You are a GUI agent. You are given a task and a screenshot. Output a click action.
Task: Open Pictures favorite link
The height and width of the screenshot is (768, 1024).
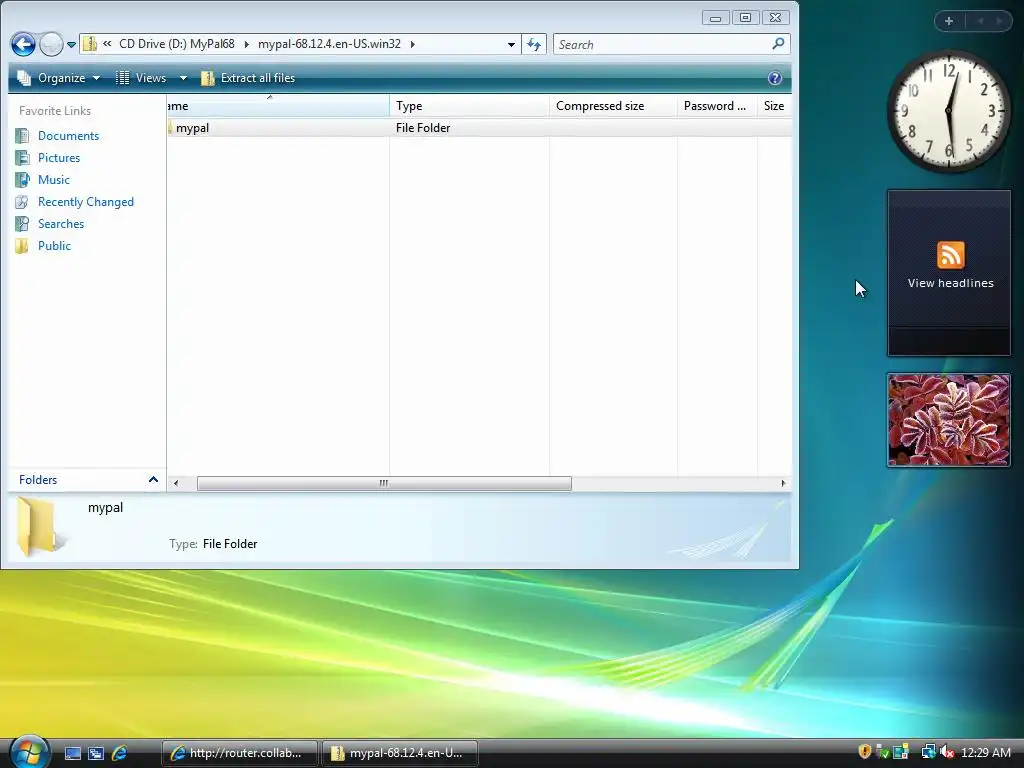click(x=59, y=157)
